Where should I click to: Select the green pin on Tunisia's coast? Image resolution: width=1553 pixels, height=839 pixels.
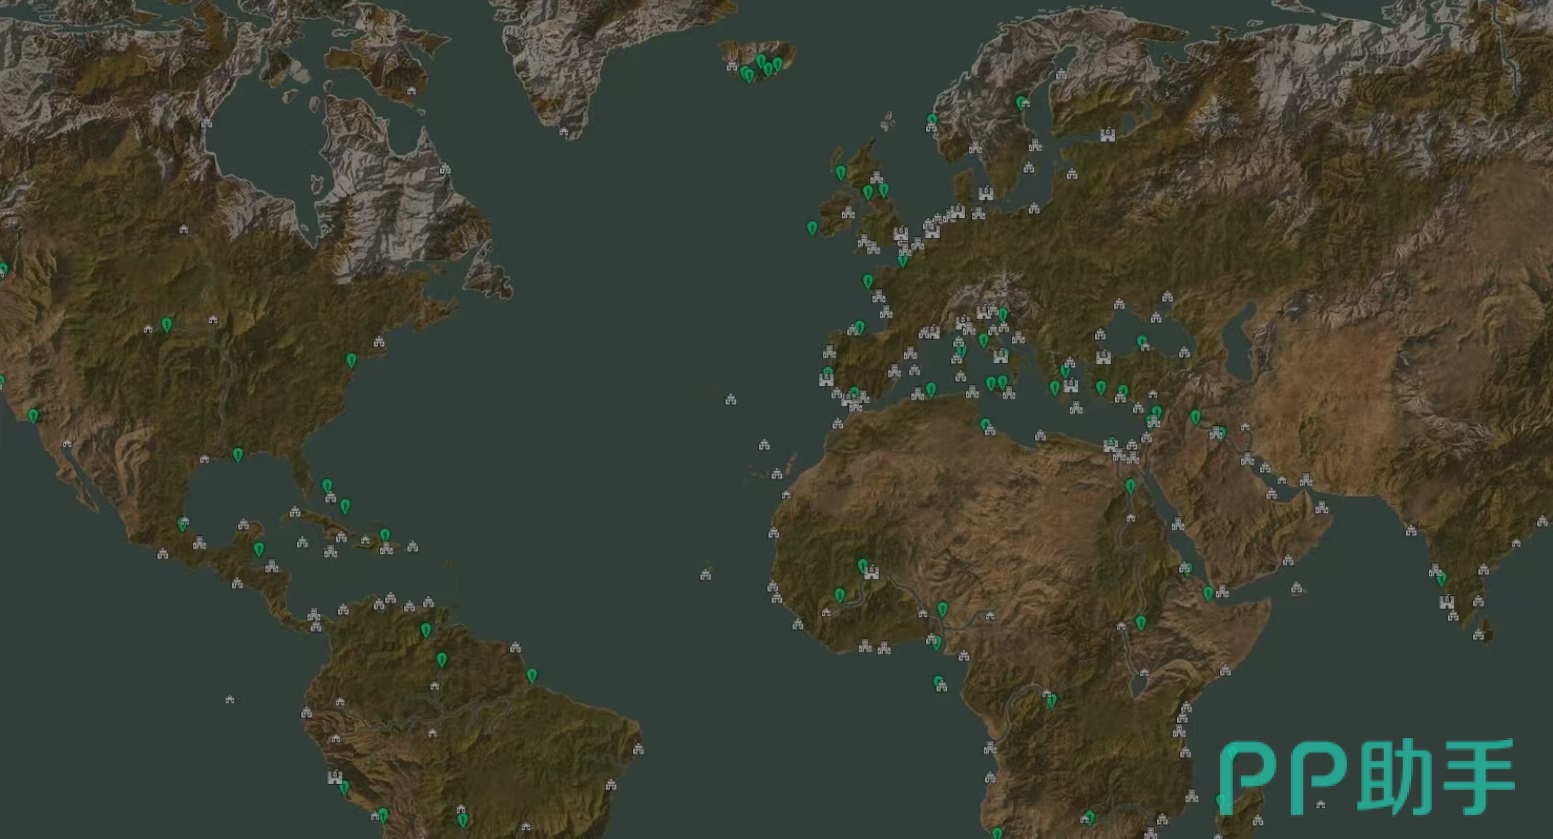pos(985,425)
